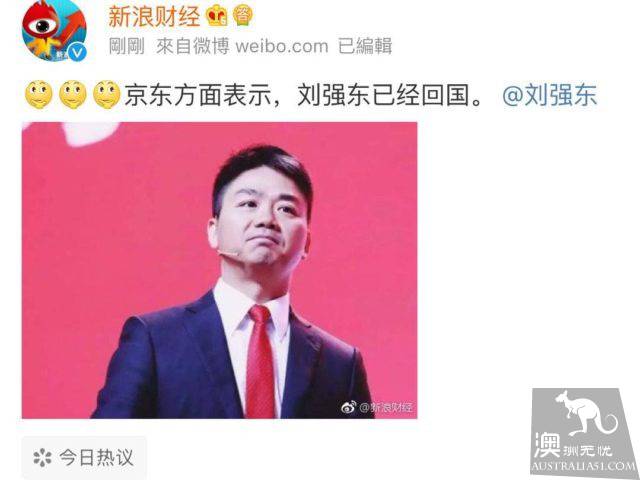Viewport: 640px width, 480px height.
Task: Click the @新浪财经 watermark on the photo
Action: (386, 407)
